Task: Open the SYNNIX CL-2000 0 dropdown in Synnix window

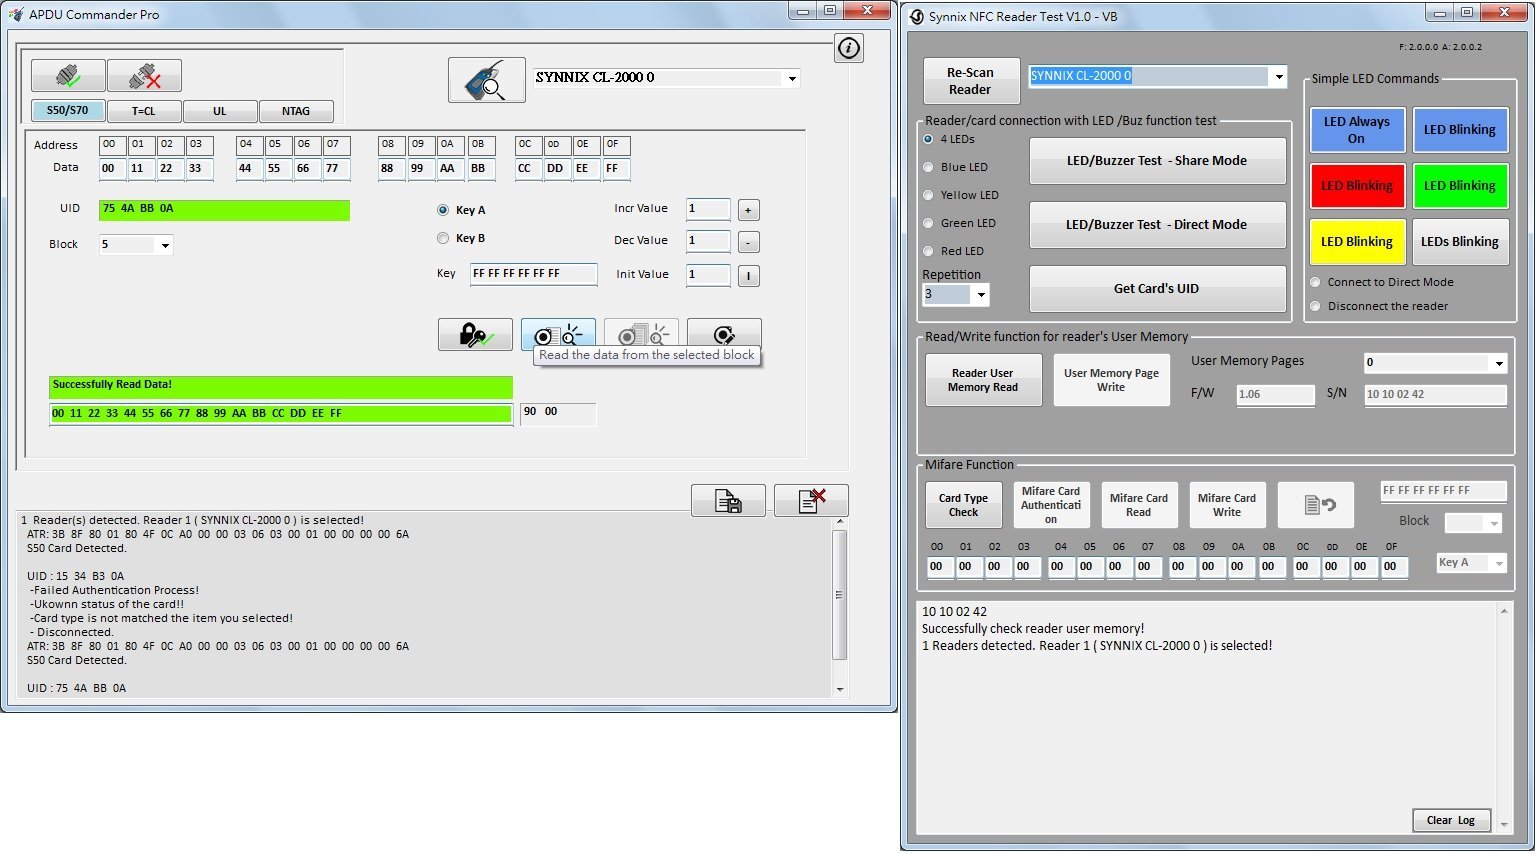Action: point(1278,76)
